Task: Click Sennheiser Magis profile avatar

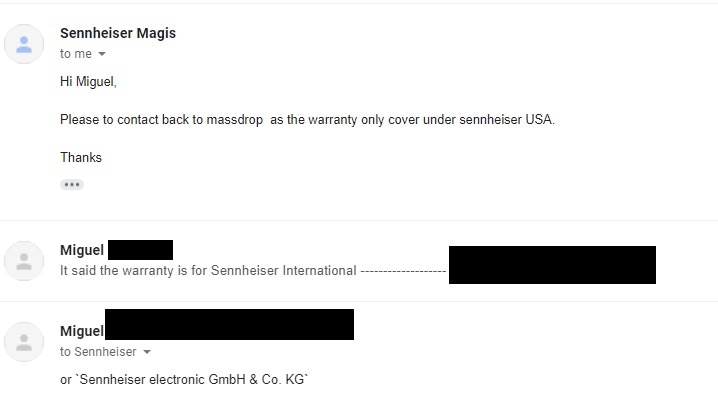Action: click(24, 43)
